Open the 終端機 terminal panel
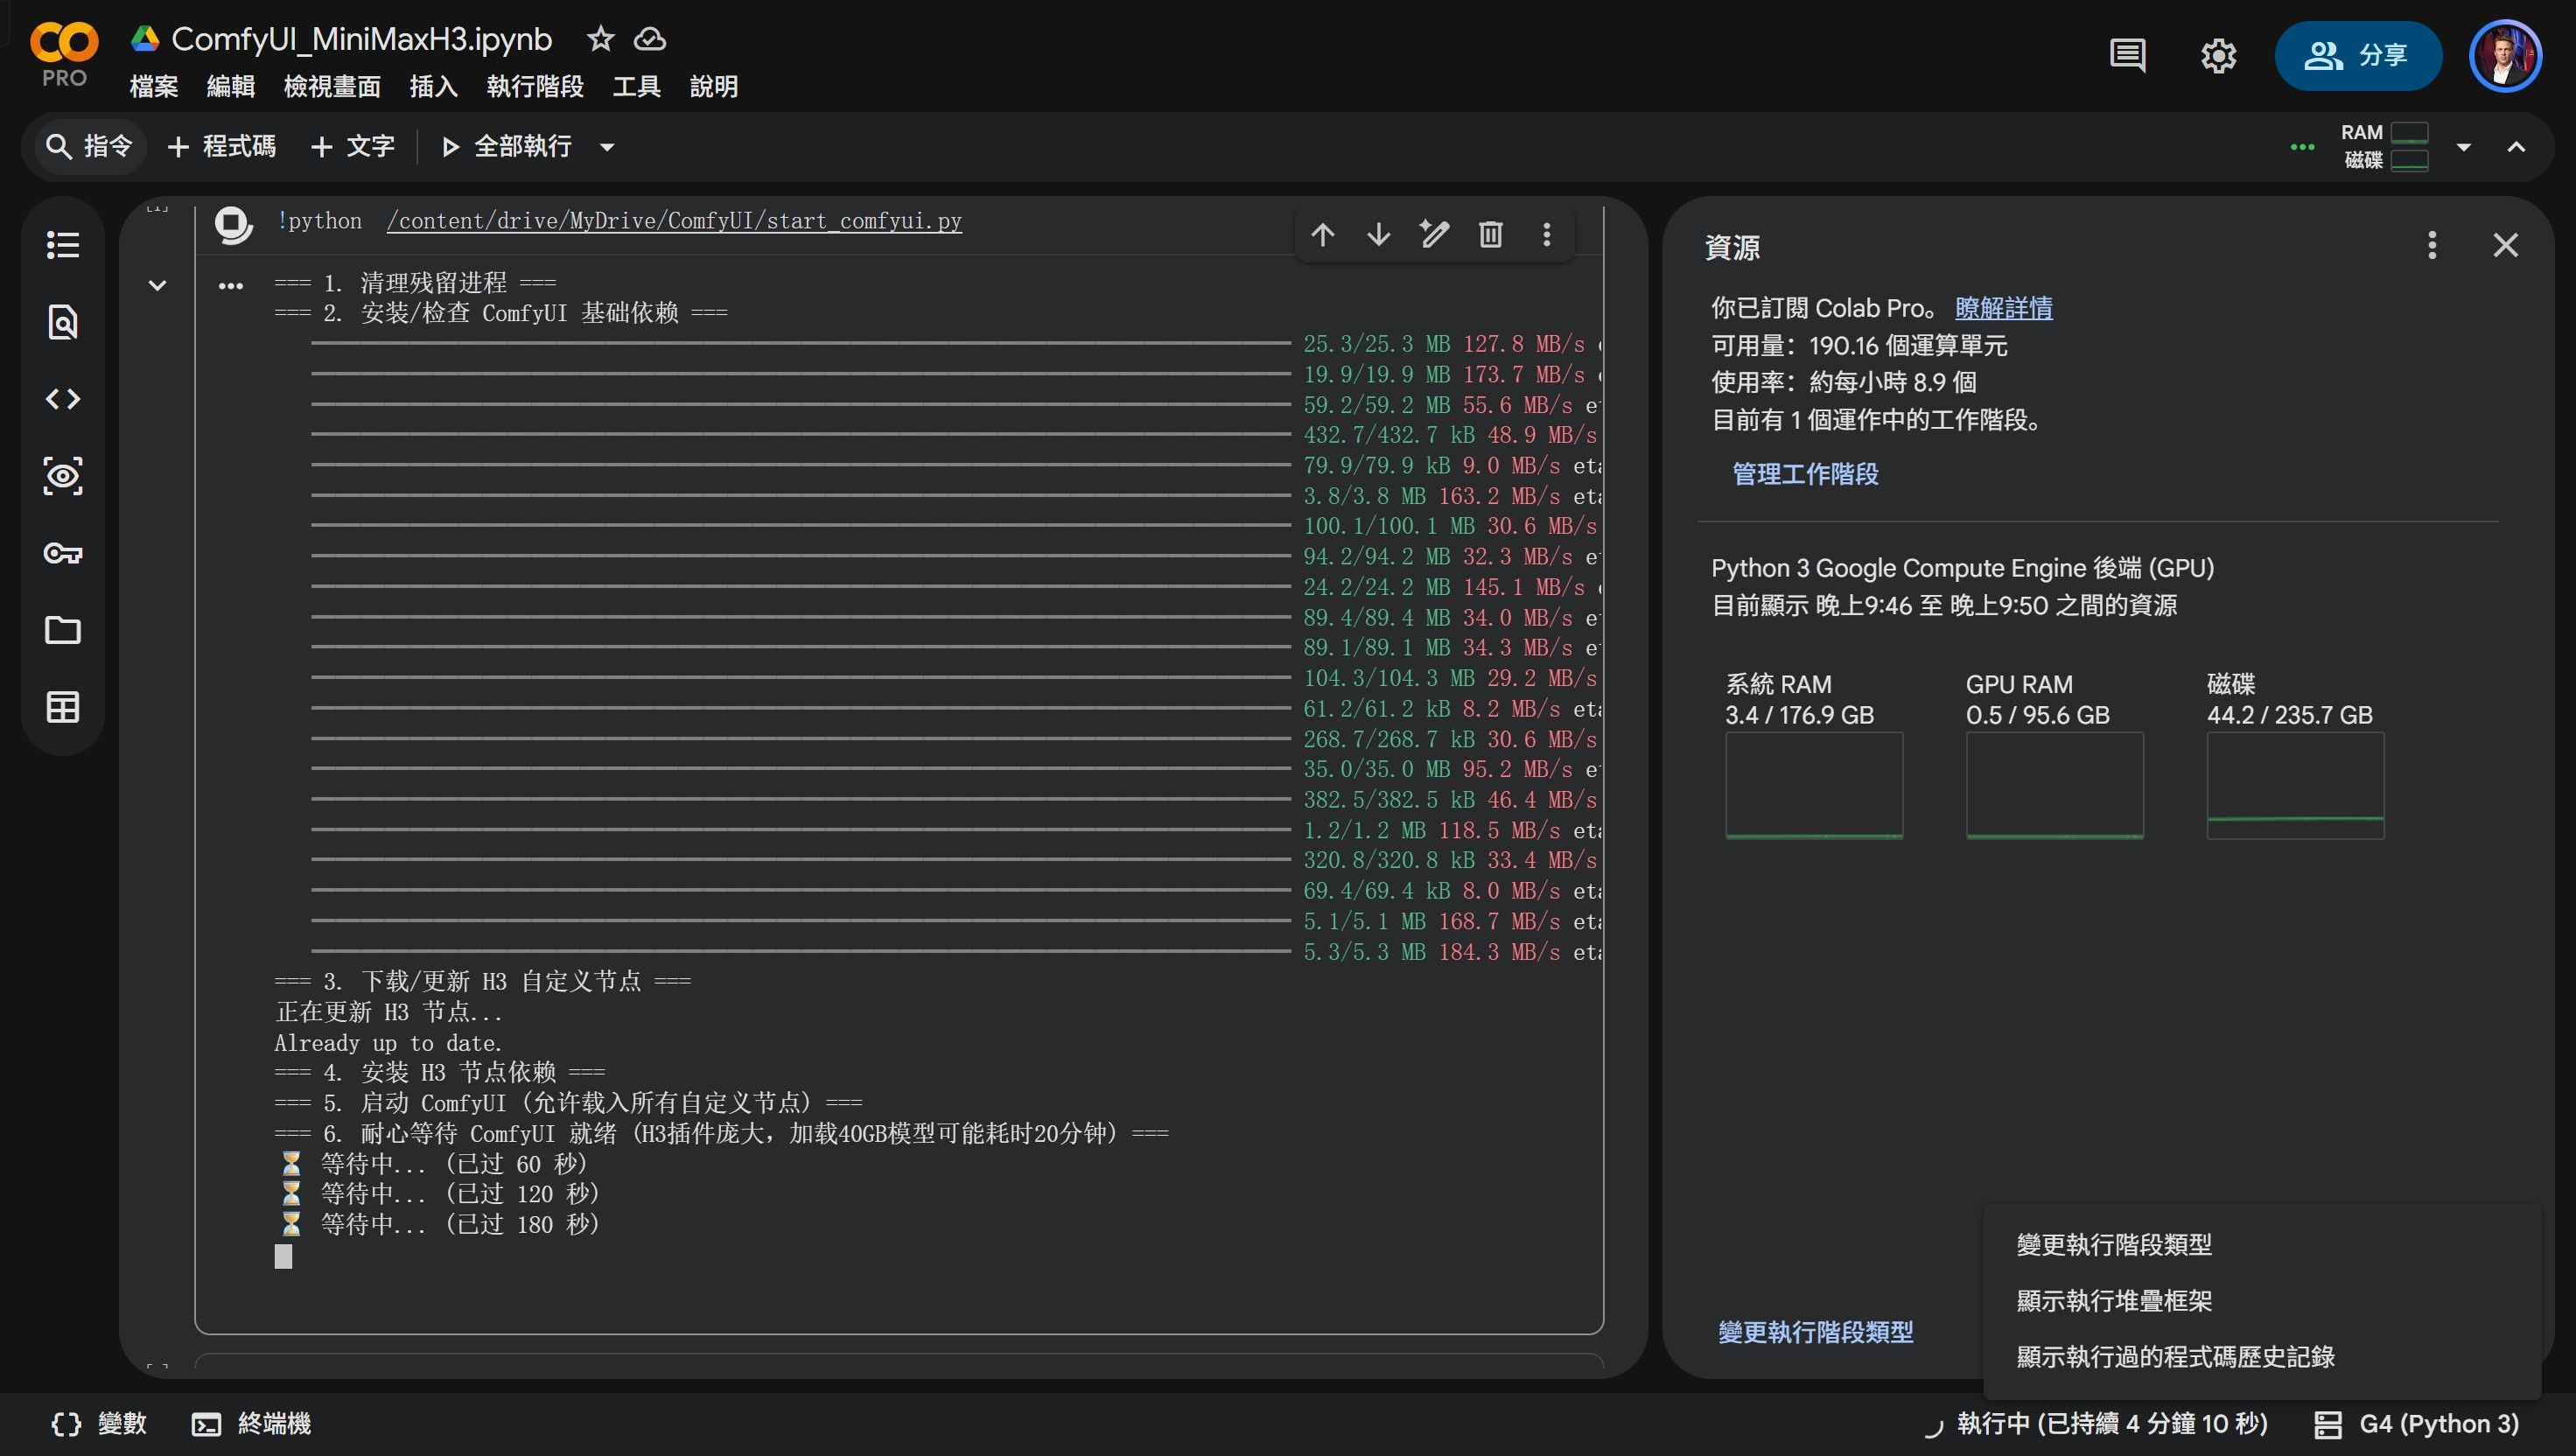Screen dimensions: 2576x1456 [x=252, y=1423]
